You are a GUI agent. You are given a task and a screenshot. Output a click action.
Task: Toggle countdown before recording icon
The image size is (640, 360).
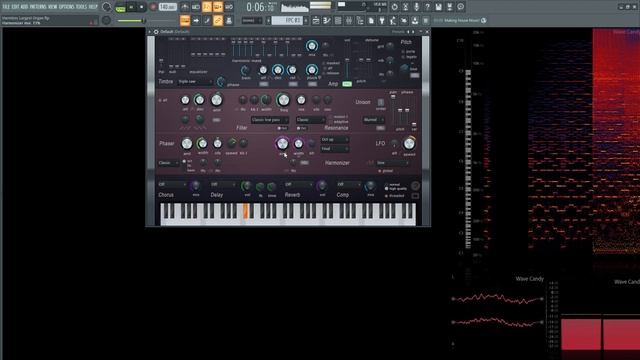[x=207, y=7]
